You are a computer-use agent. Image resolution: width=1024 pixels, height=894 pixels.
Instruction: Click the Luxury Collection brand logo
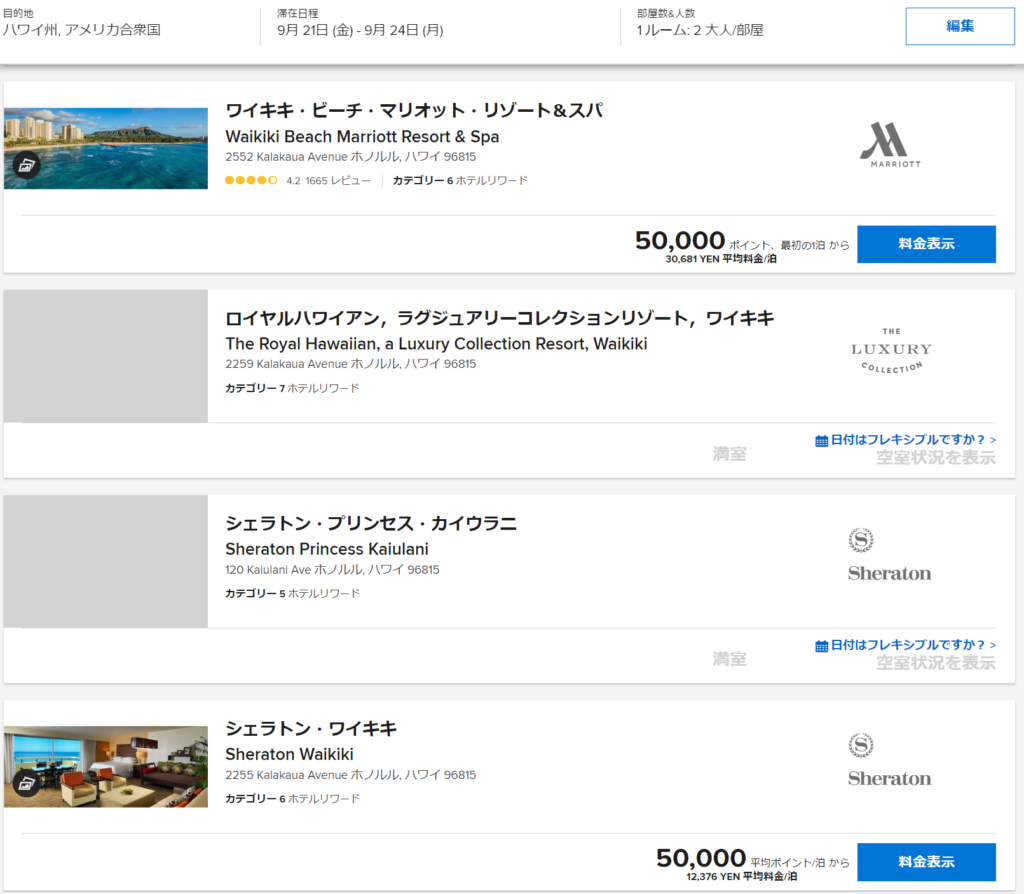[890, 350]
